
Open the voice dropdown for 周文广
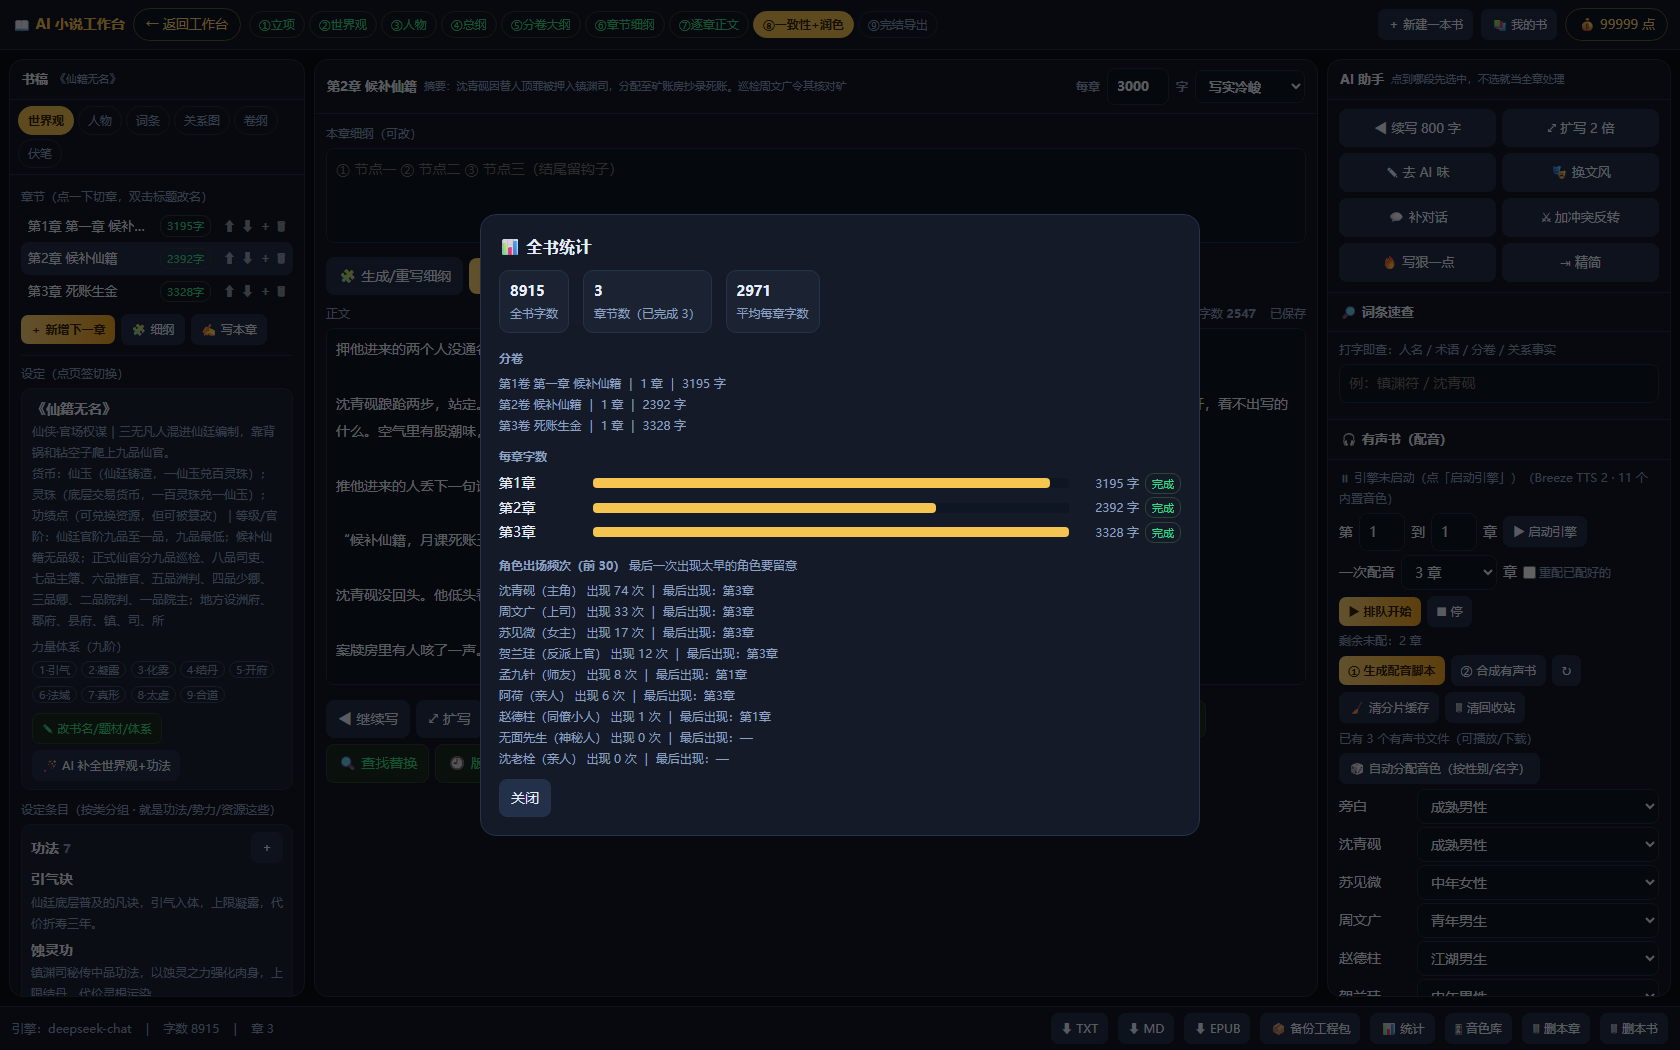[1538, 921]
